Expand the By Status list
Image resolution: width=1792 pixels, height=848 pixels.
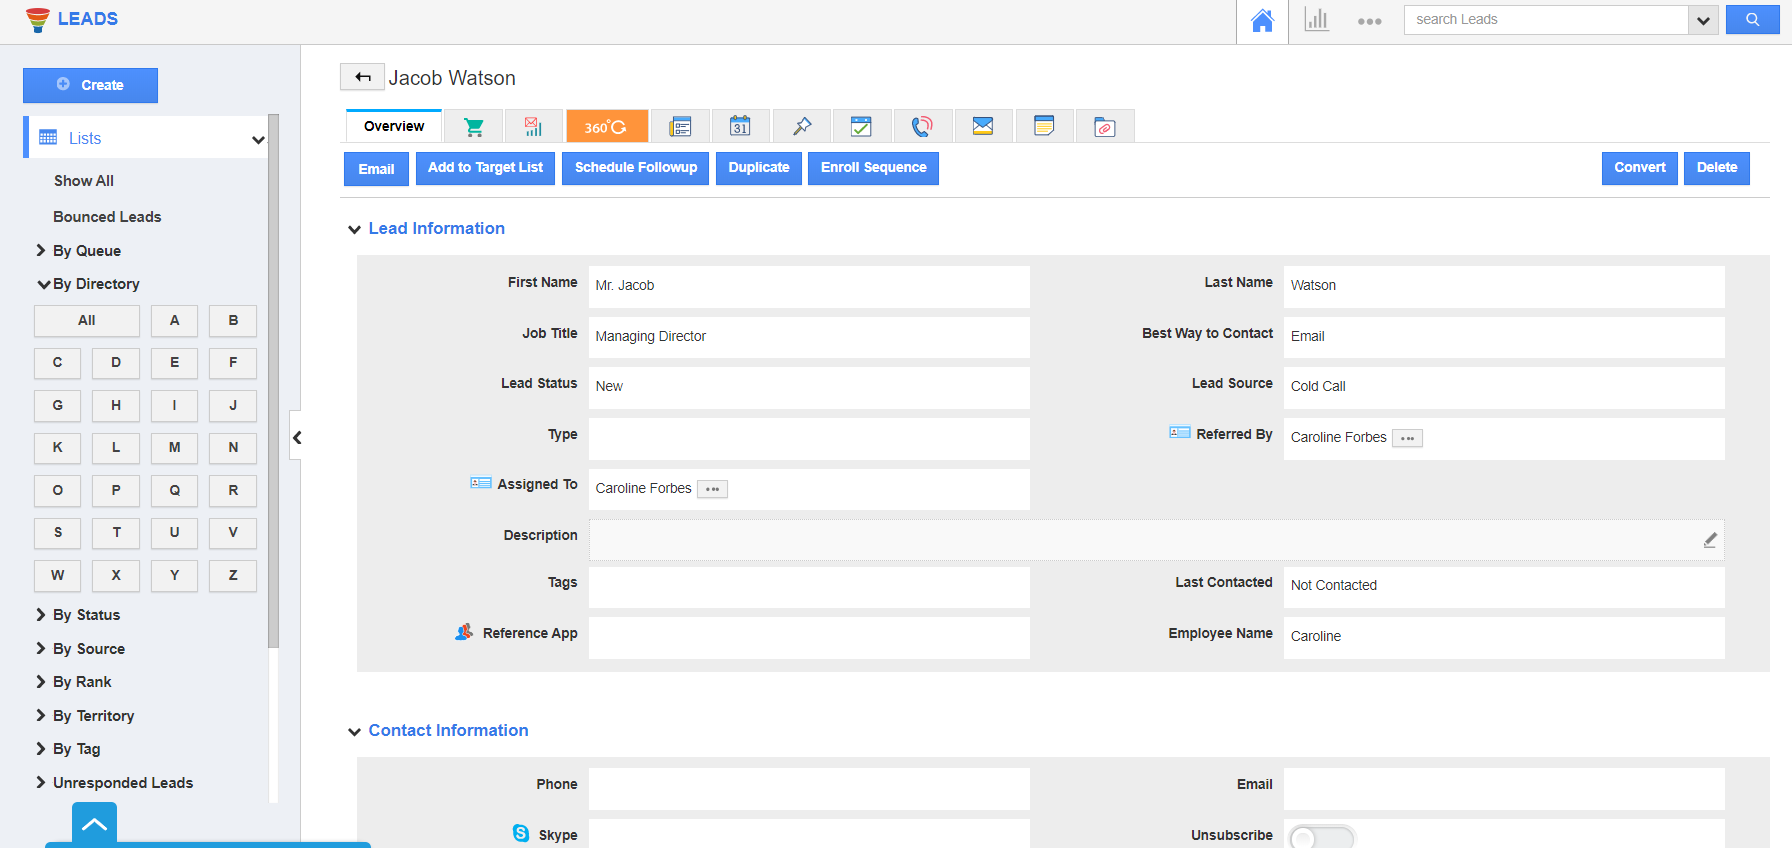86,615
